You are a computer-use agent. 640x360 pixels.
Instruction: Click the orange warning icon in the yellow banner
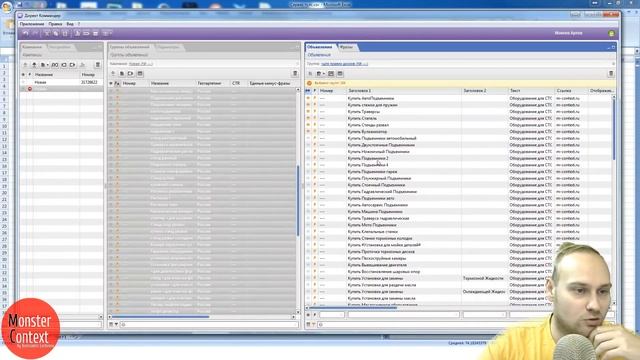pos(309,83)
